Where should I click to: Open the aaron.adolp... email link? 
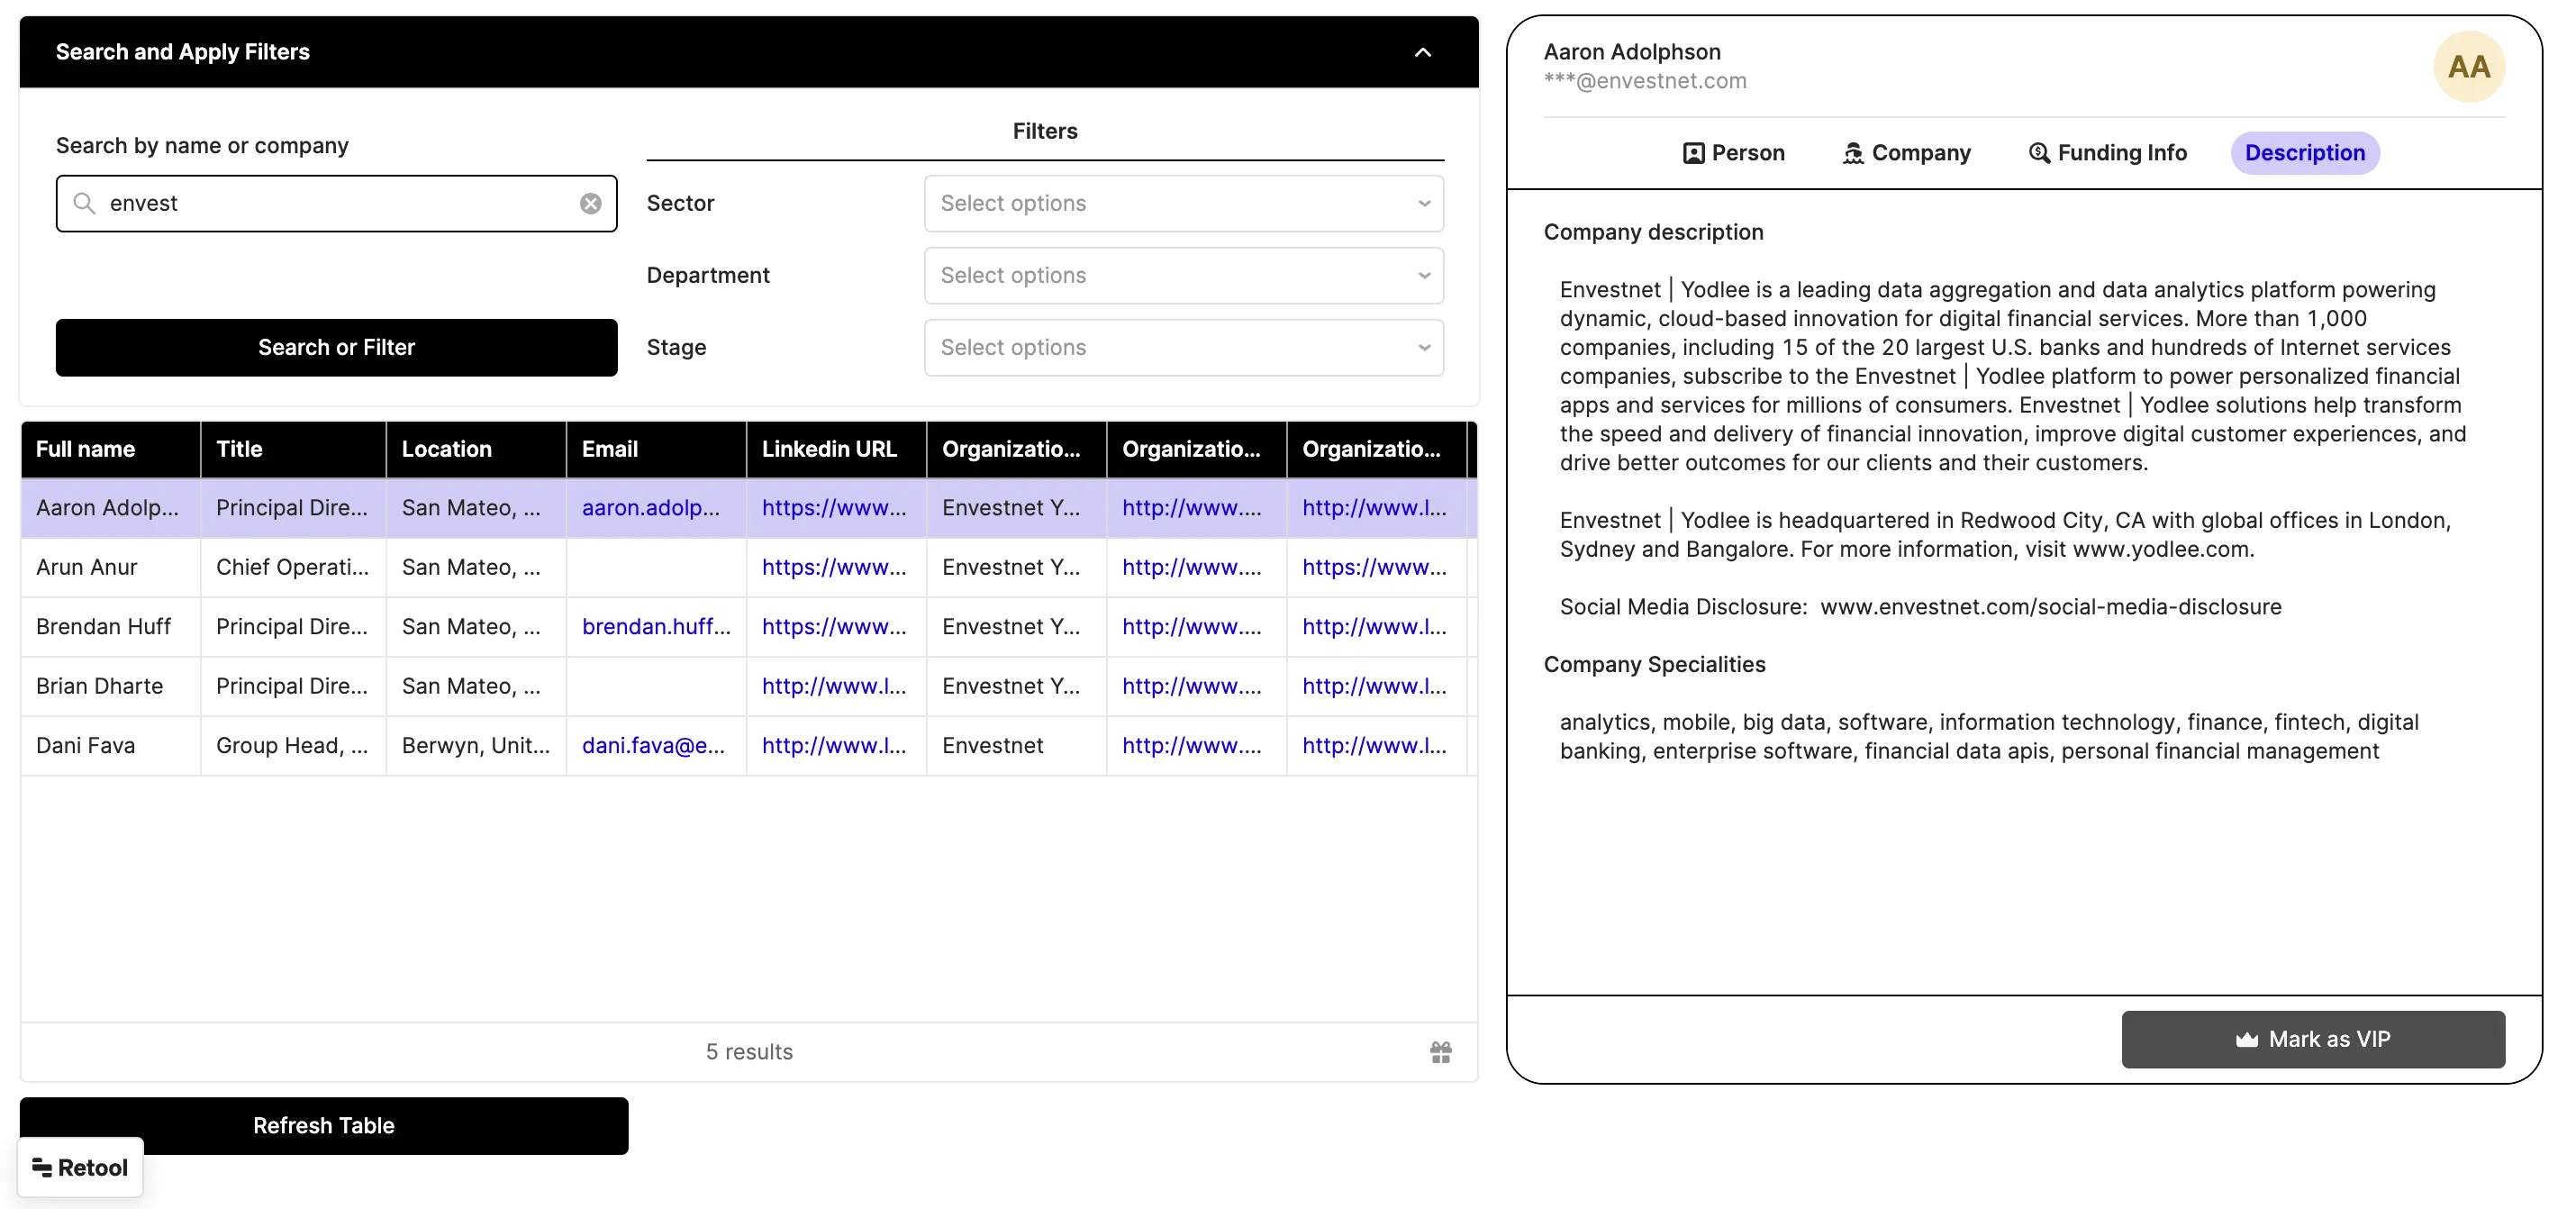(x=651, y=508)
